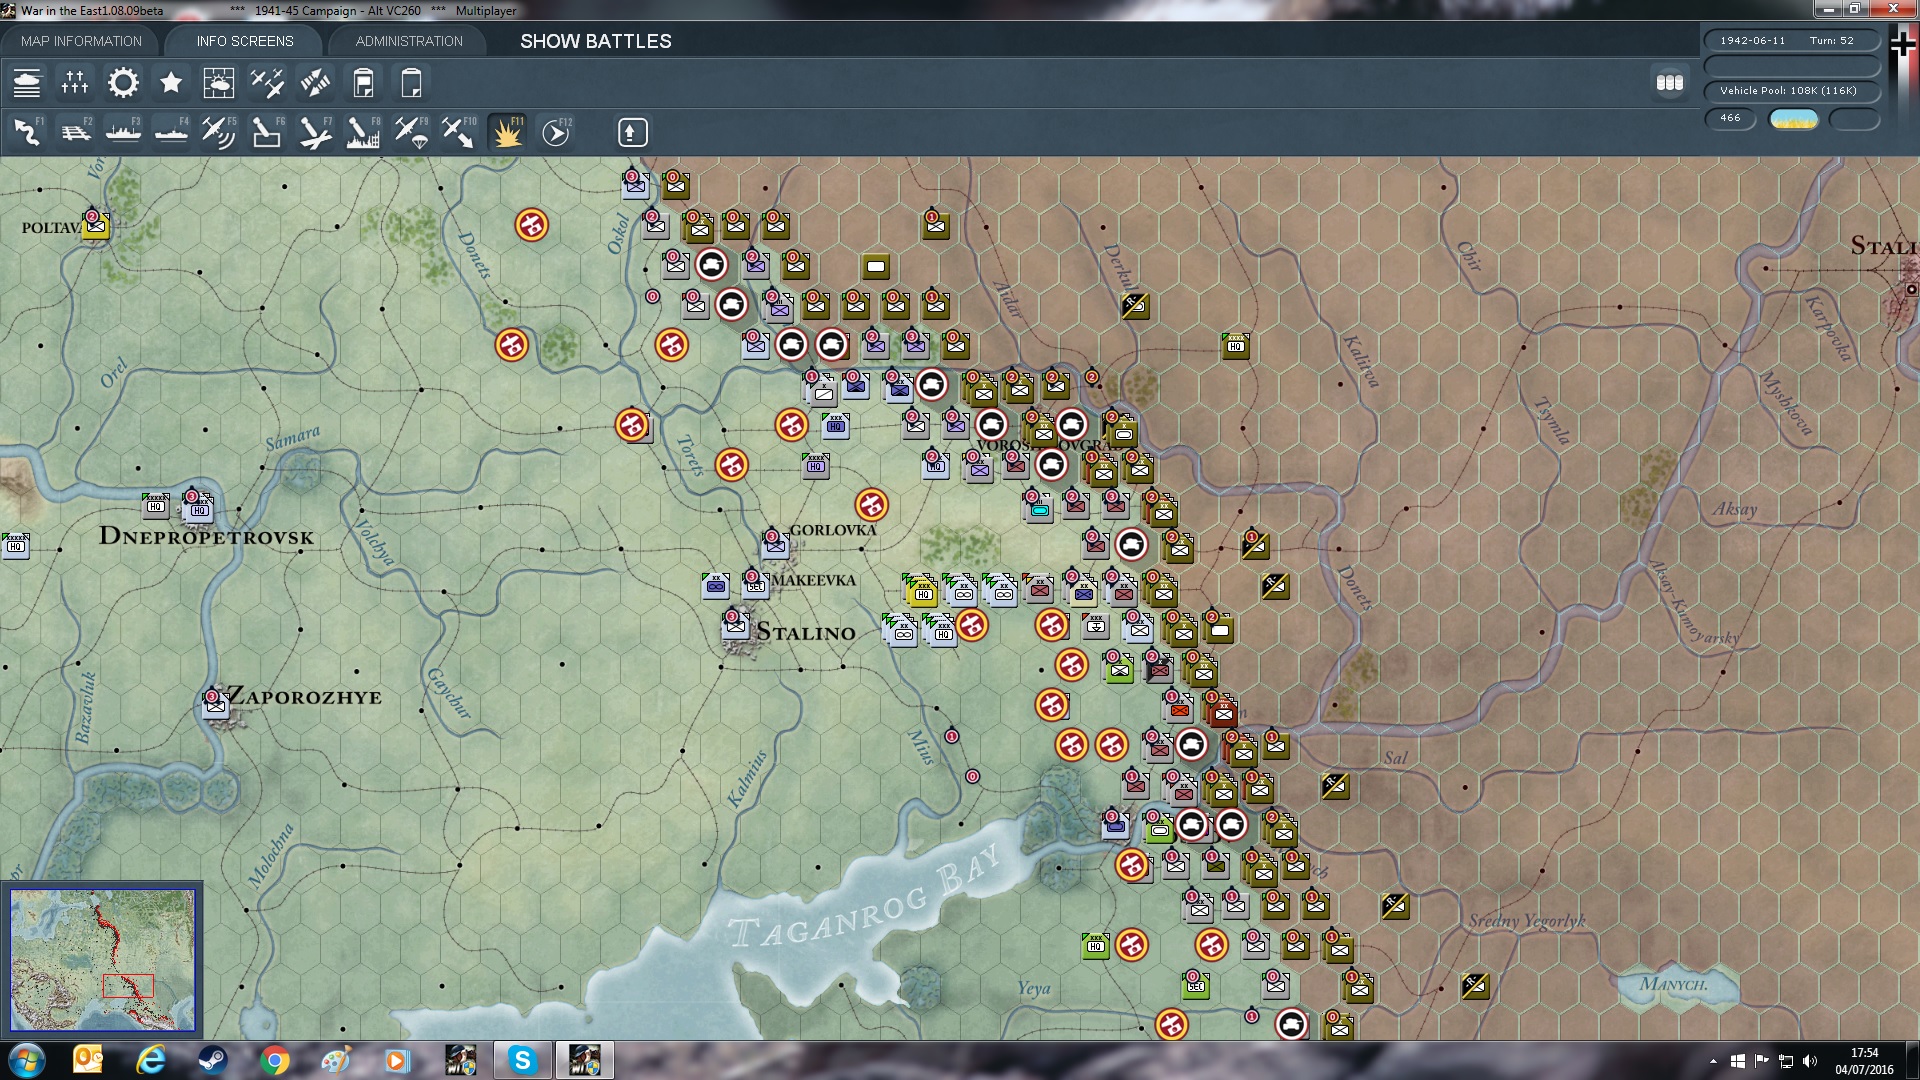This screenshot has width=1920, height=1080.
Task: Open Outlook from the taskbar
Action: click(x=88, y=1060)
